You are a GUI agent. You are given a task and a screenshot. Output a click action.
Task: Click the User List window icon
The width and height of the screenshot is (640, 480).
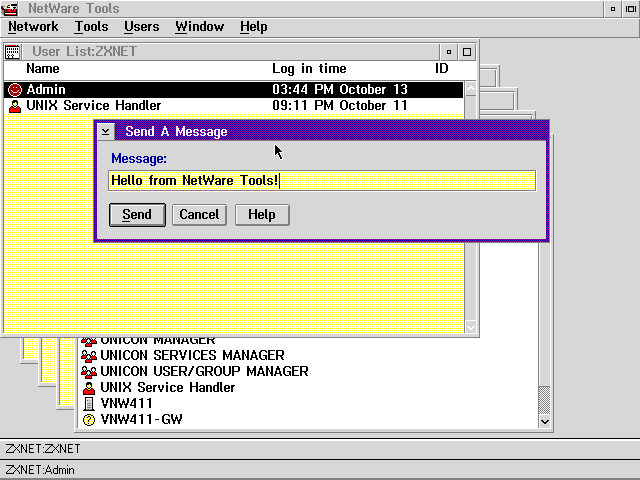click(x=12, y=52)
